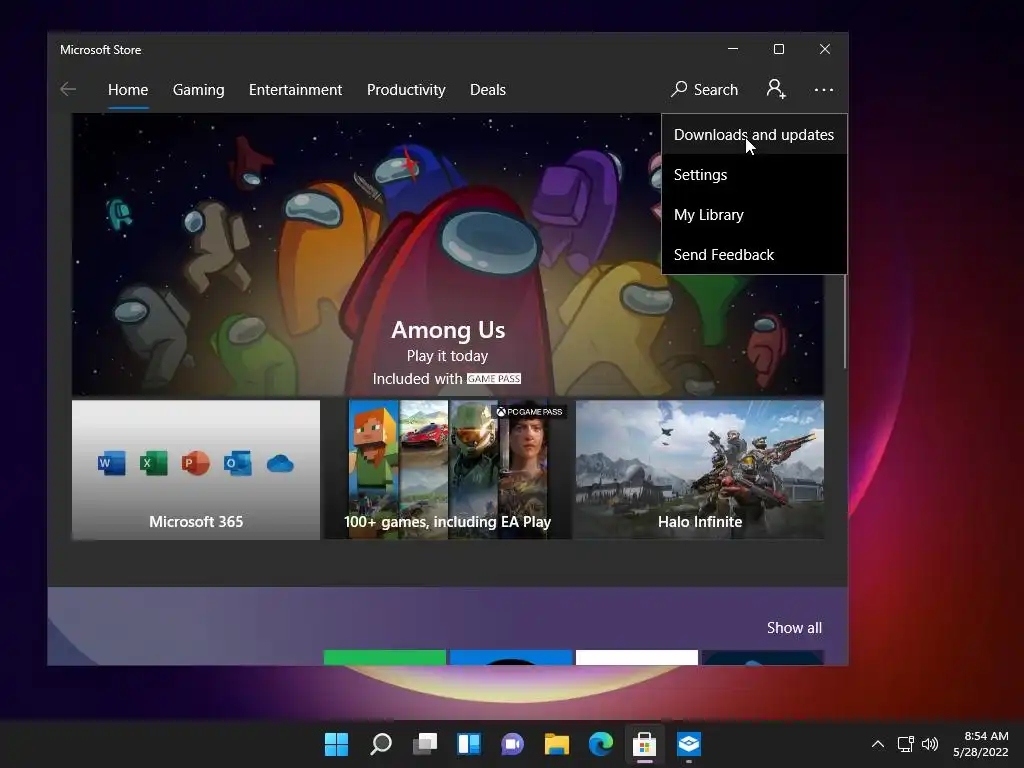Viewport: 1024px width, 768px height.
Task: Open the 100+ games EA Play tile
Action: [x=448, y=470]
